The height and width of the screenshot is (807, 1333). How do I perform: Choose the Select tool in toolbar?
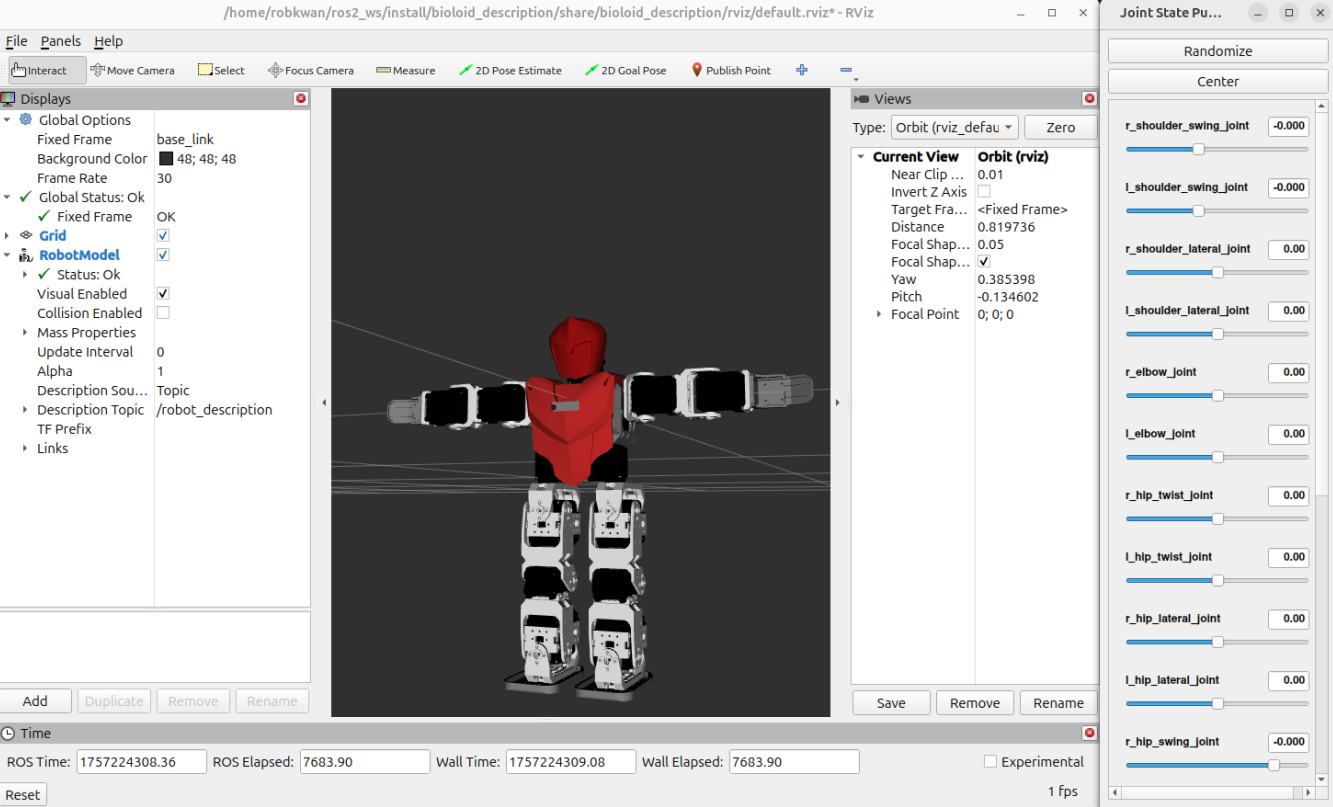click(221, 70)
